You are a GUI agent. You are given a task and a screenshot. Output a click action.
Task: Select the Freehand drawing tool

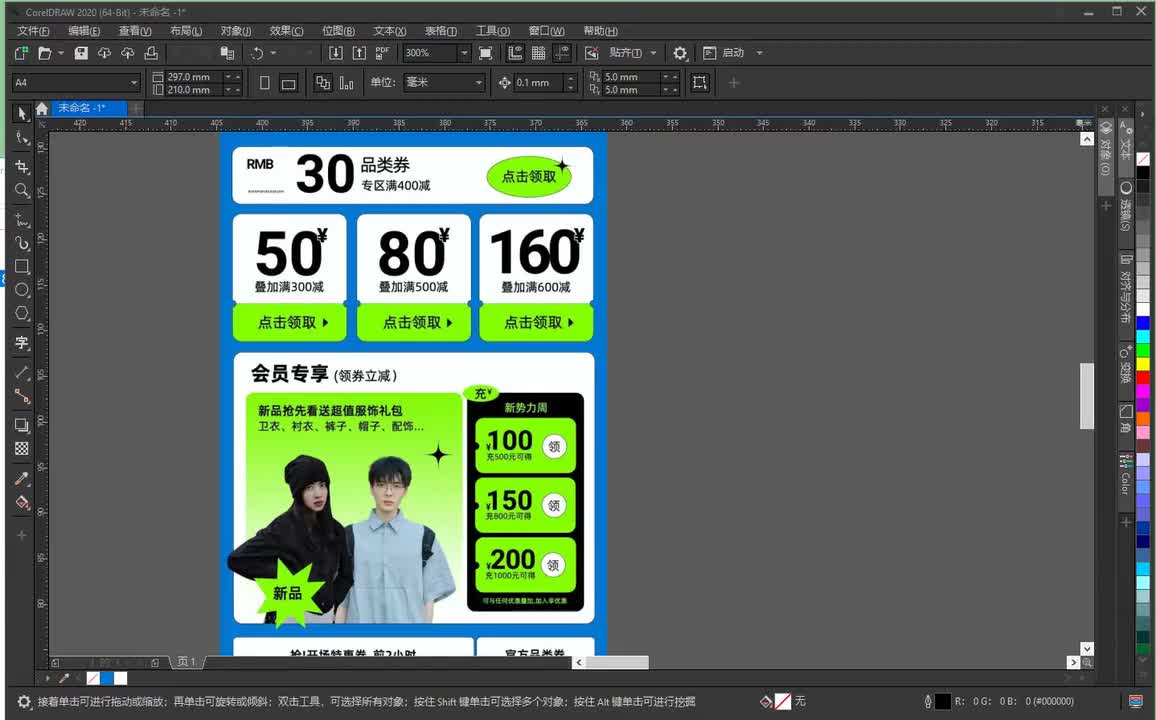point(22,220)
